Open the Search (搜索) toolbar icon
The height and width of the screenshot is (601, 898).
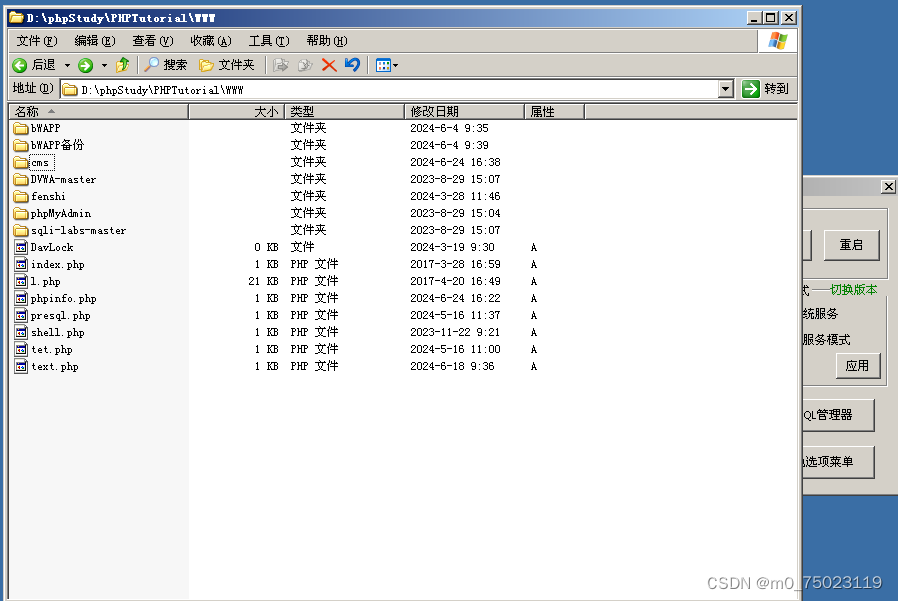pos(165,66)
